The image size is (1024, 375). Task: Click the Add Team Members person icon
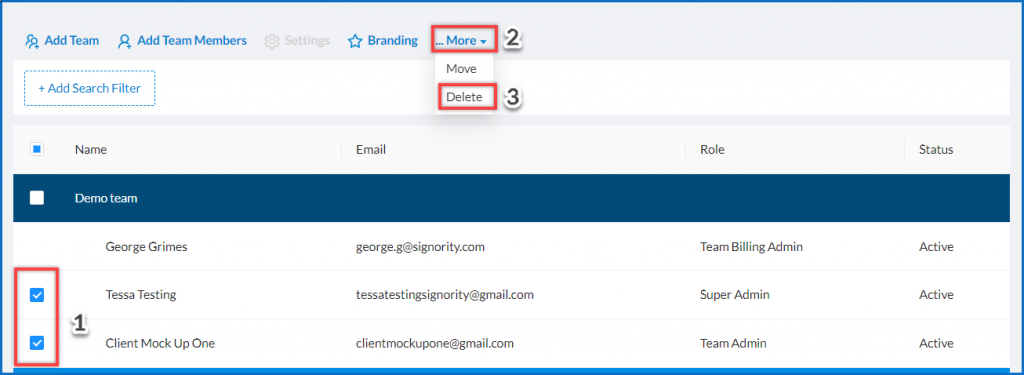pyautogui.click(x=124, y=41)
